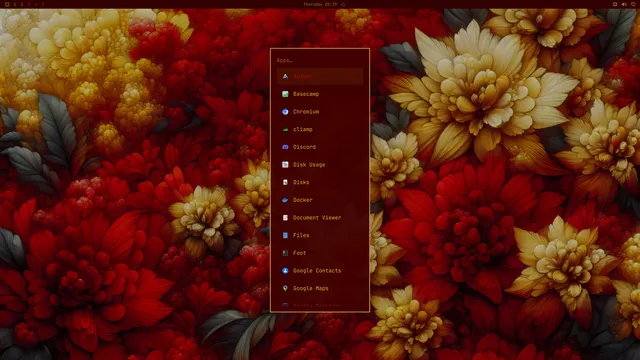
Task: Select the Disks entry
Action: (320, 182)
